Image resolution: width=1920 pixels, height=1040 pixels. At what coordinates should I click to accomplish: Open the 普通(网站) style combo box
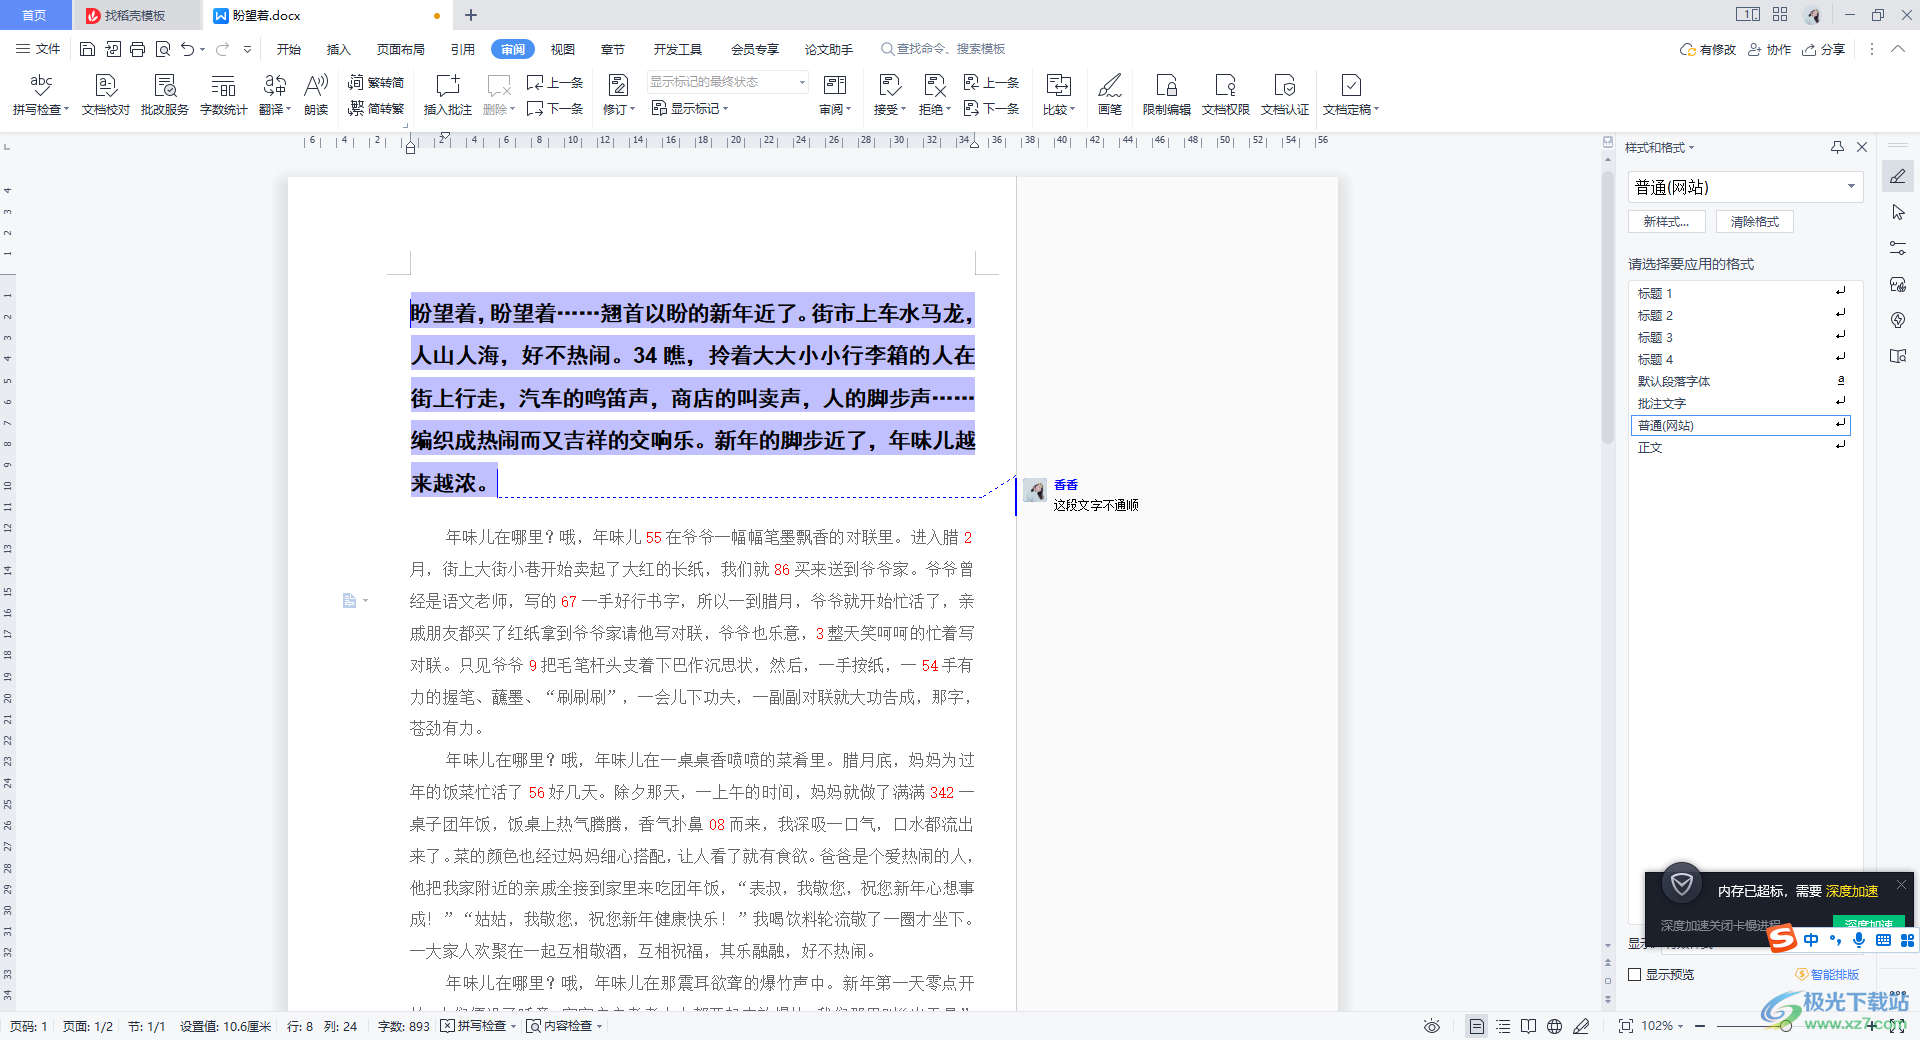point(1746,187)
